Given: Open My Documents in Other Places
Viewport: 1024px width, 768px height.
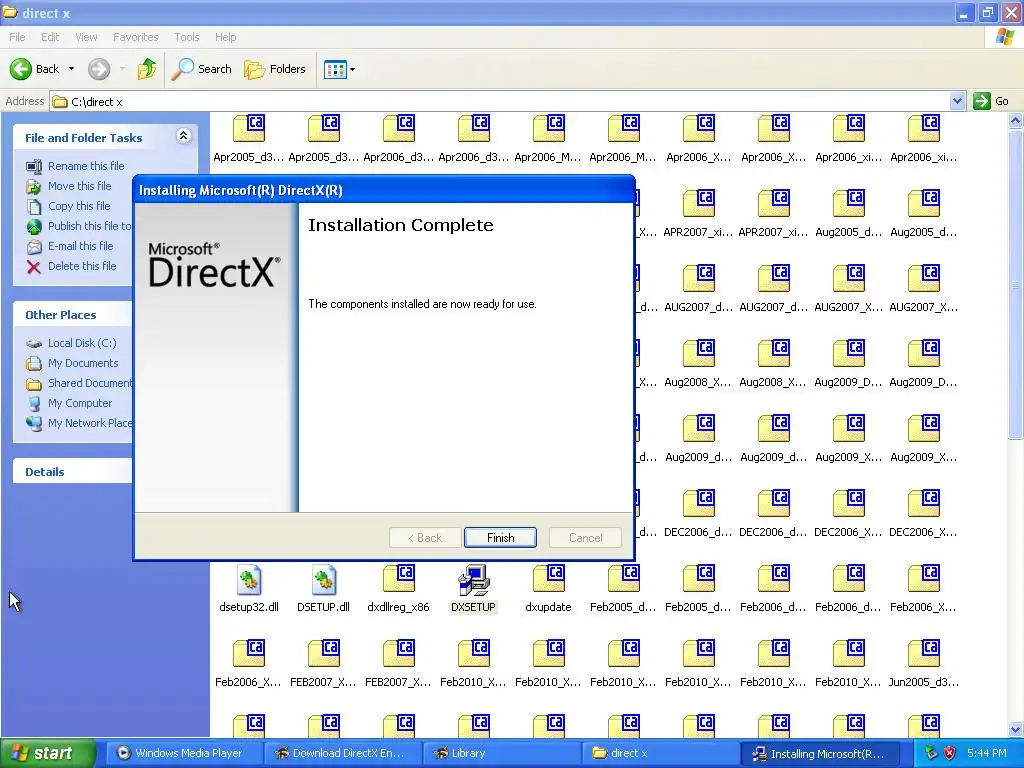Looking at the screenshot, I should coord(83,363).
